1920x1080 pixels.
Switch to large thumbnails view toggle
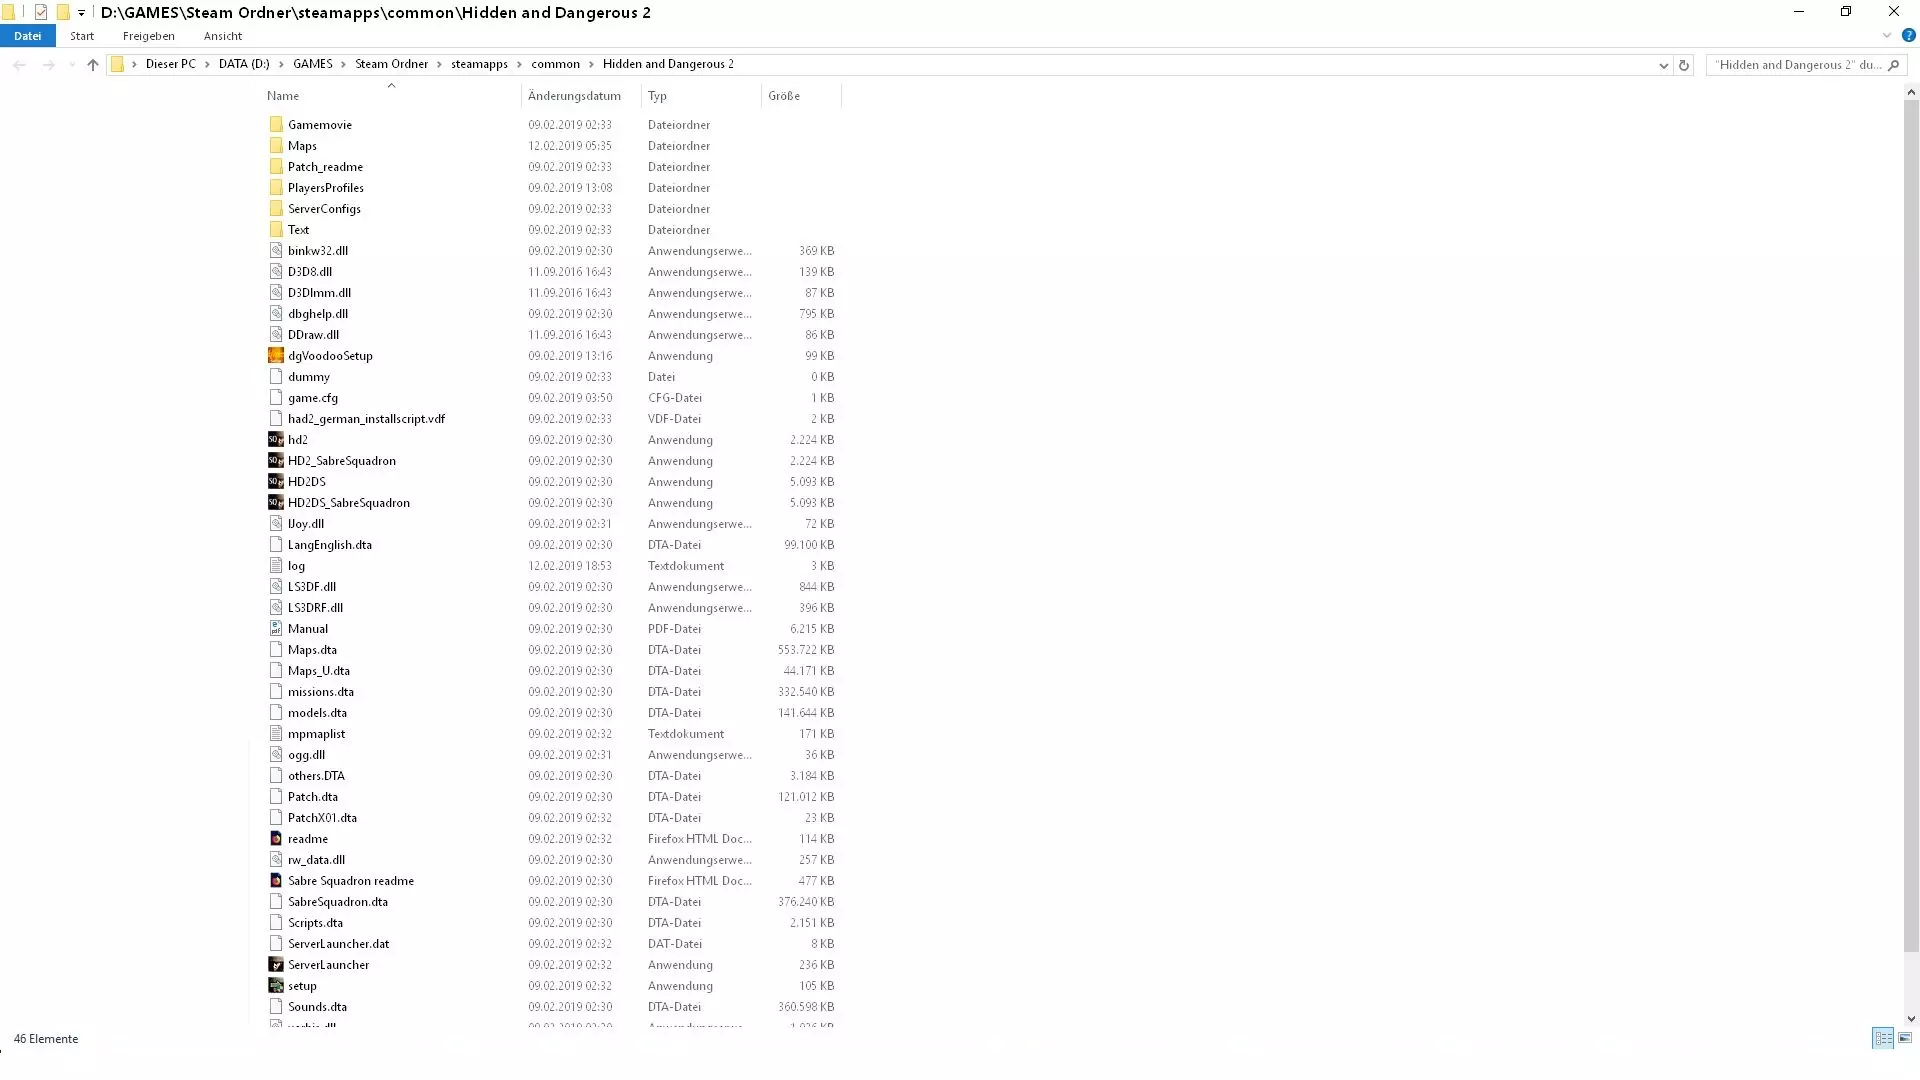tap(1904, 1038)
